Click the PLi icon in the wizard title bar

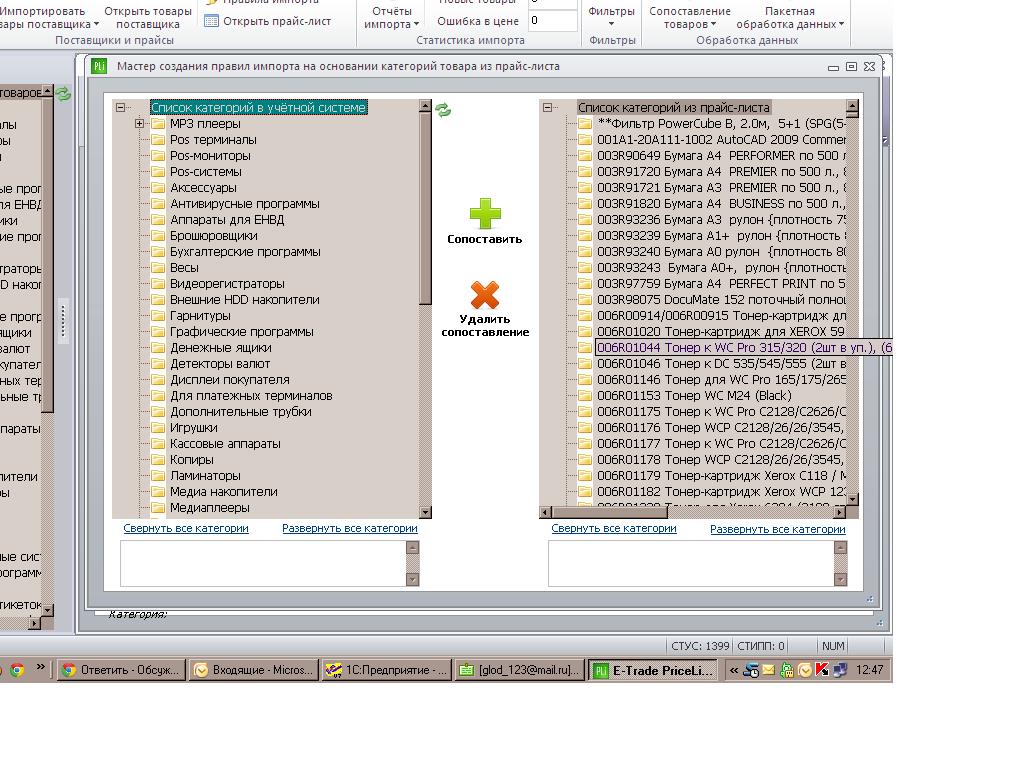click(99, 66)
